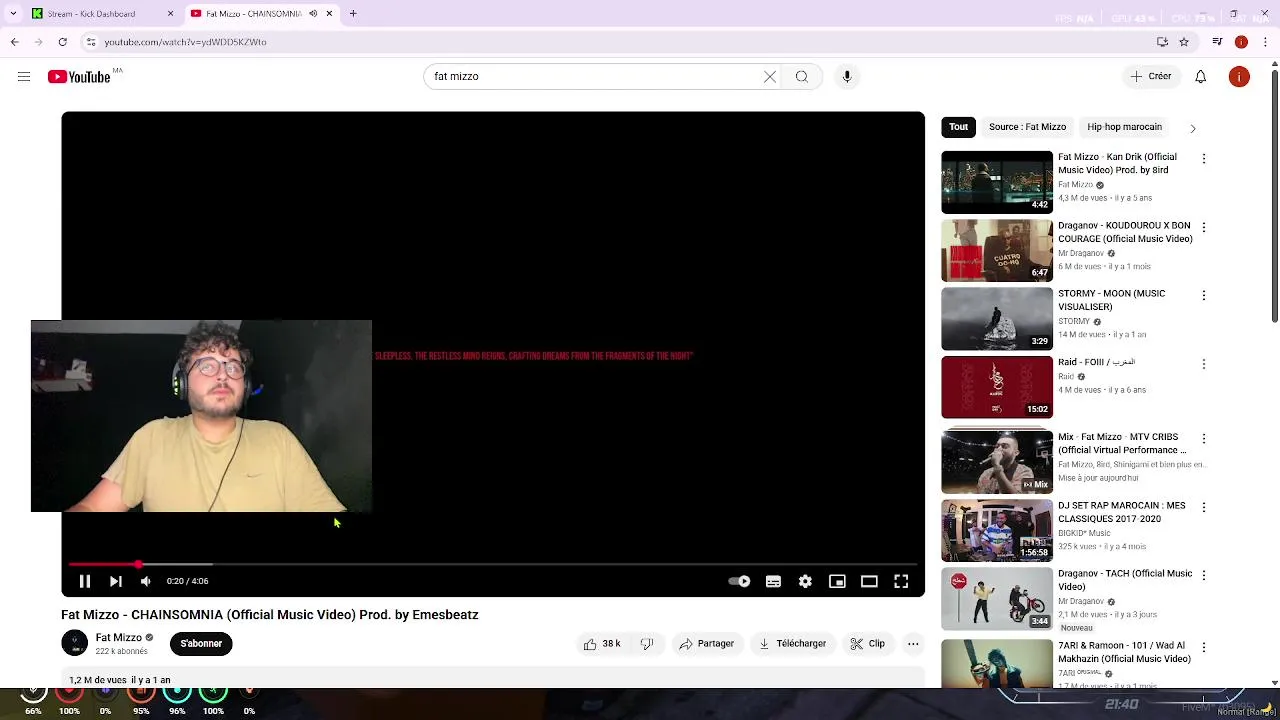
Task: Click the S'abonner button
Action: point(201,644)
